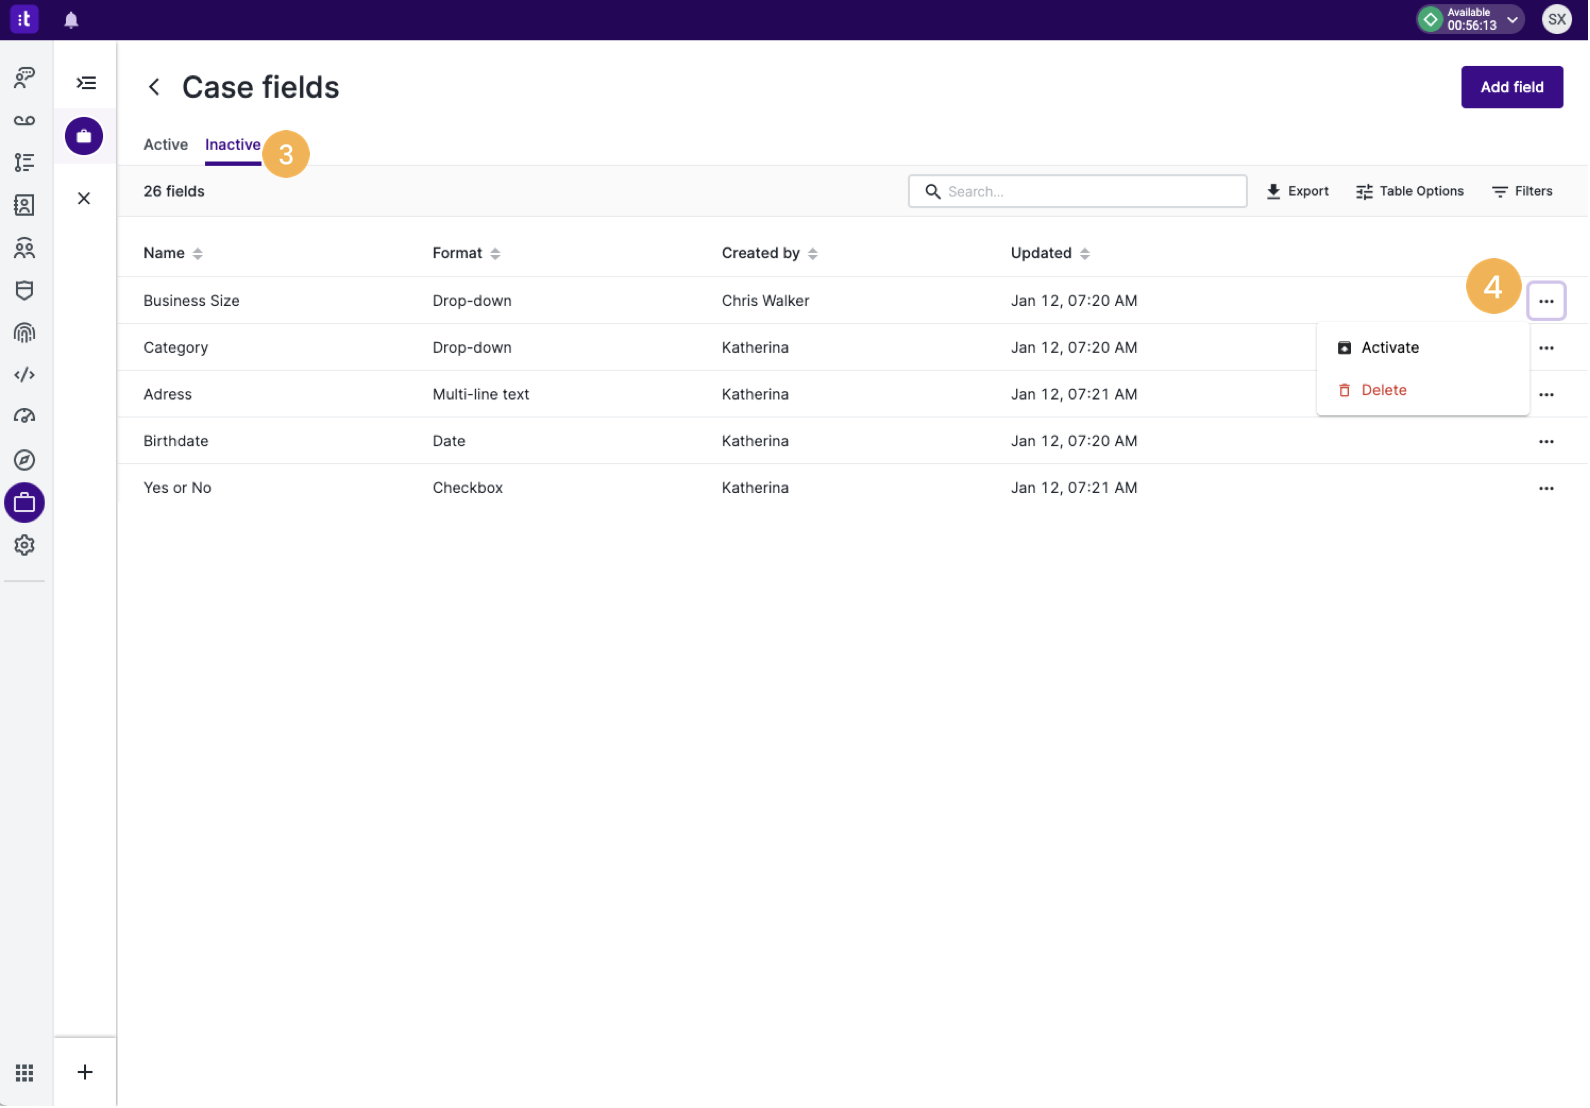Open the Available status dropdown

tap(1470, 19)
